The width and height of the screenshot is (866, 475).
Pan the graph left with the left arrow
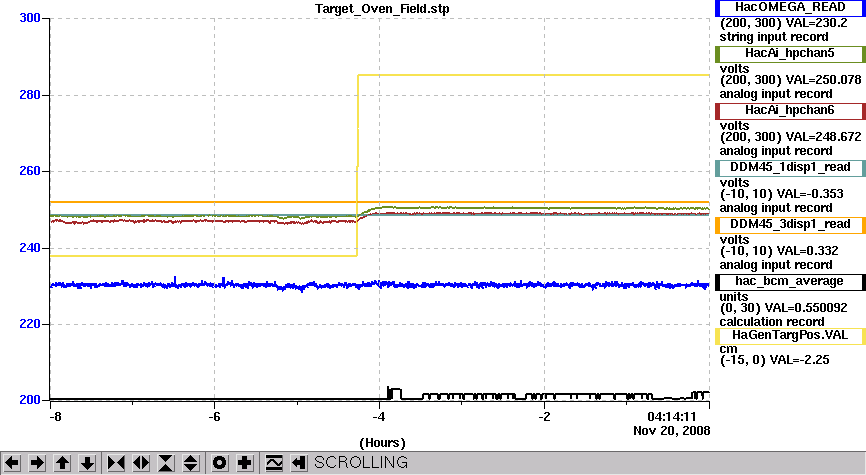(12, 462)
